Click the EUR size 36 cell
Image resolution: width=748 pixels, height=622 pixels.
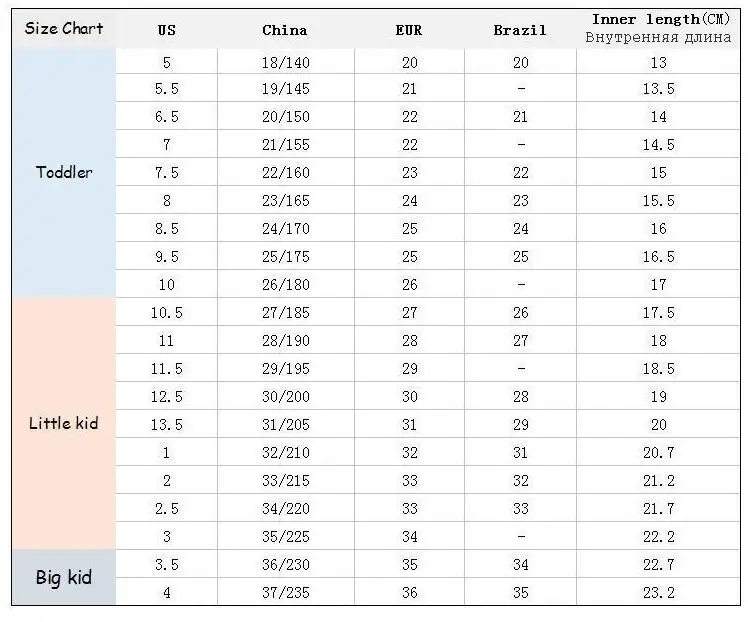click(409, 592)
